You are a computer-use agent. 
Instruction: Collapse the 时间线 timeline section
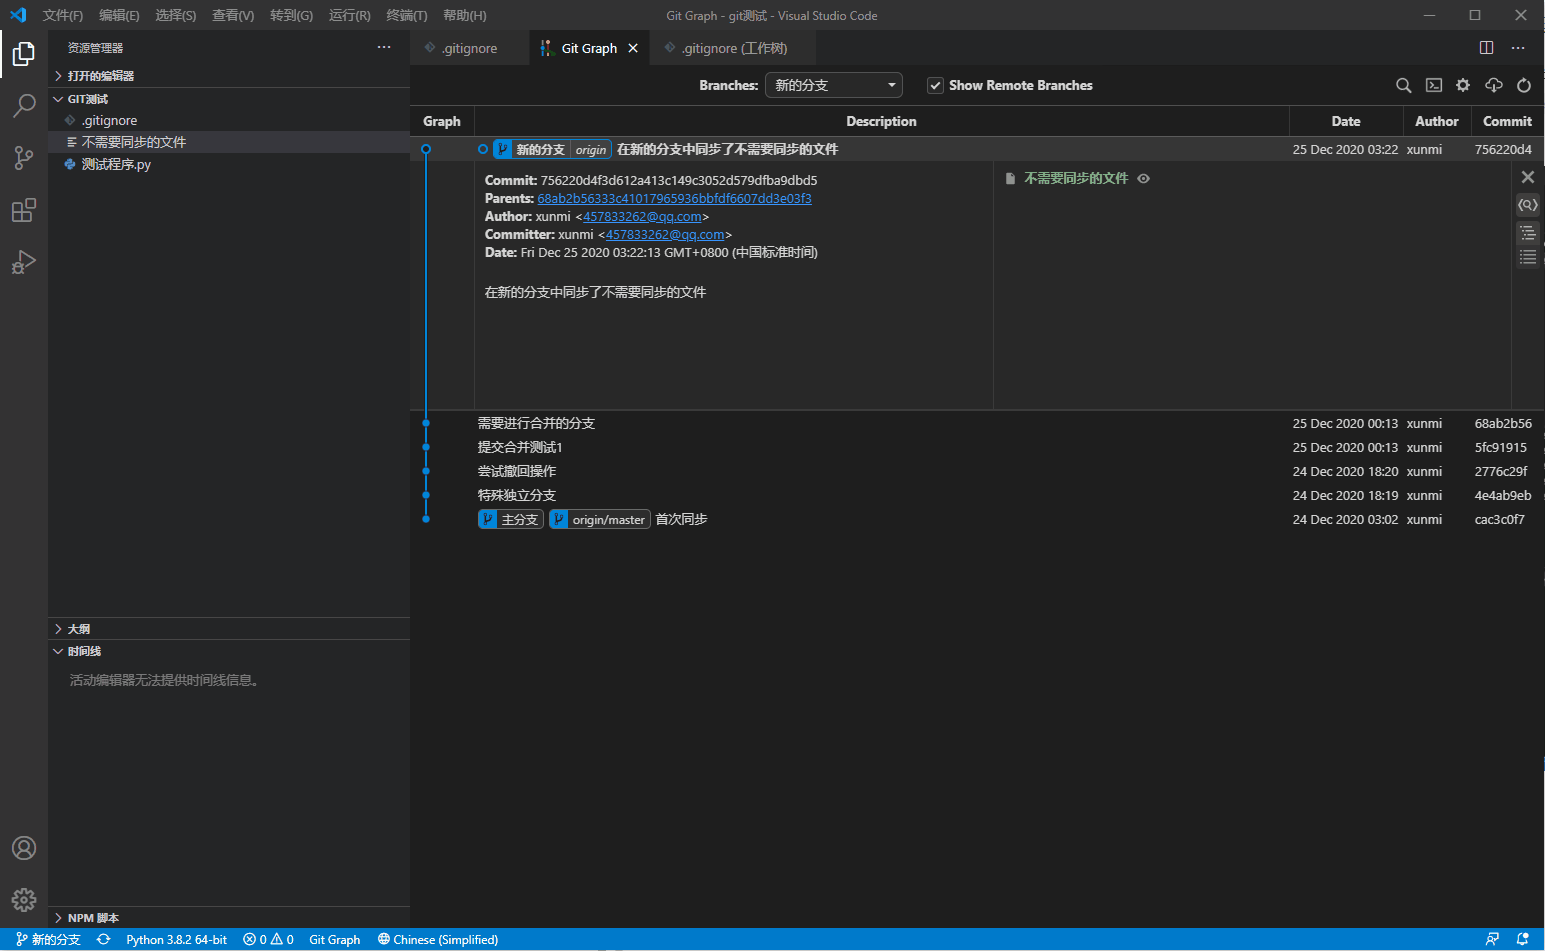click(x=229, y=651)
